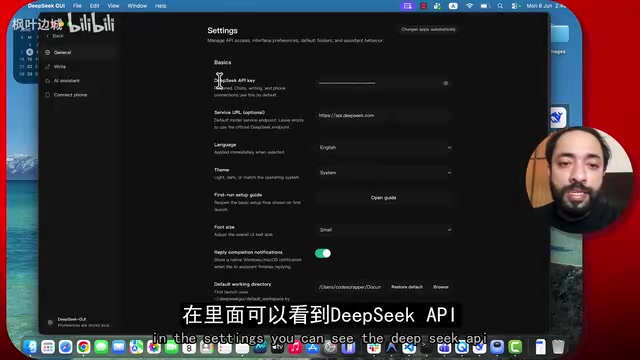Open the Help menu
The image size is (640, 360).
160,6
